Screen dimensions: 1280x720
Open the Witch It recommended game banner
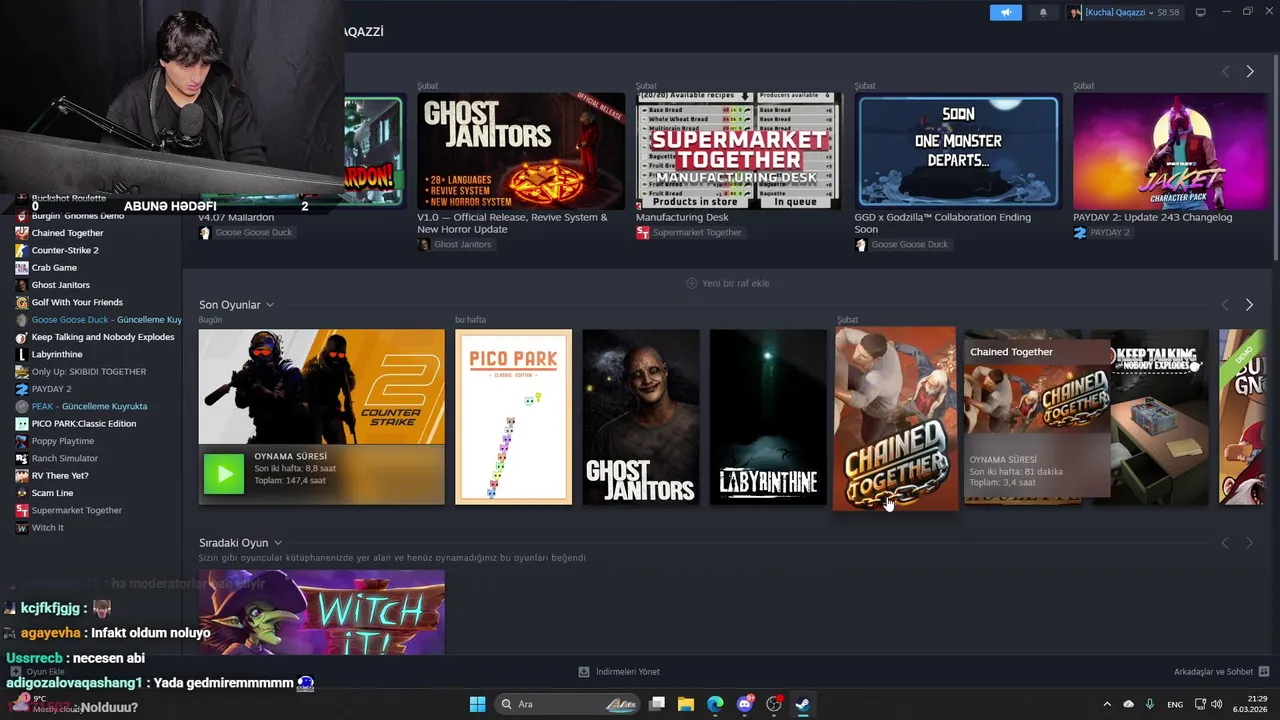tap(321, 612)
